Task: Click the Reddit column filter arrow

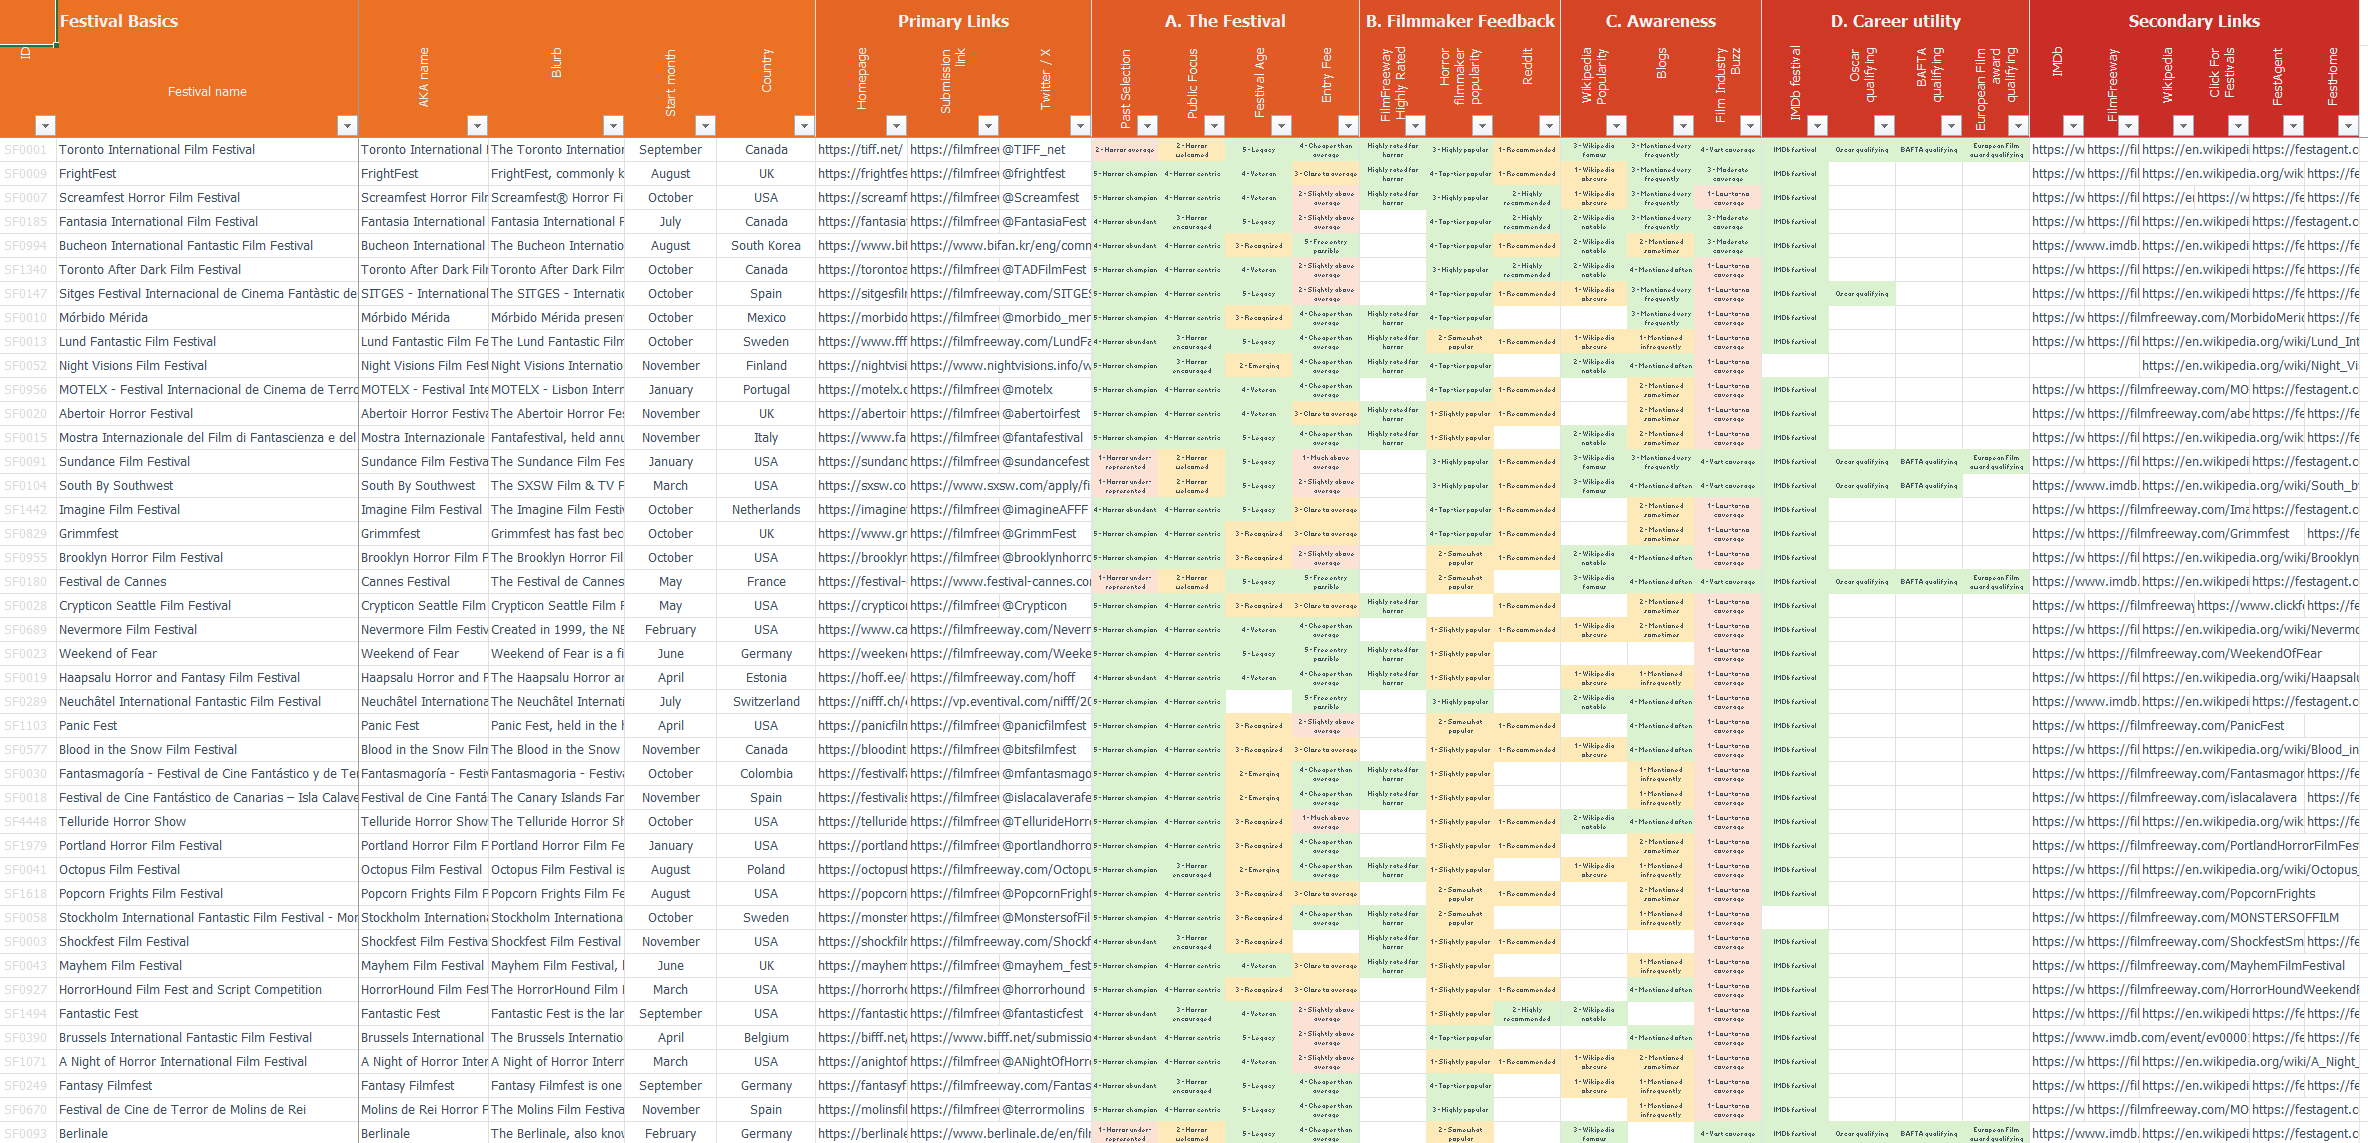Action: click(1549, 125)
